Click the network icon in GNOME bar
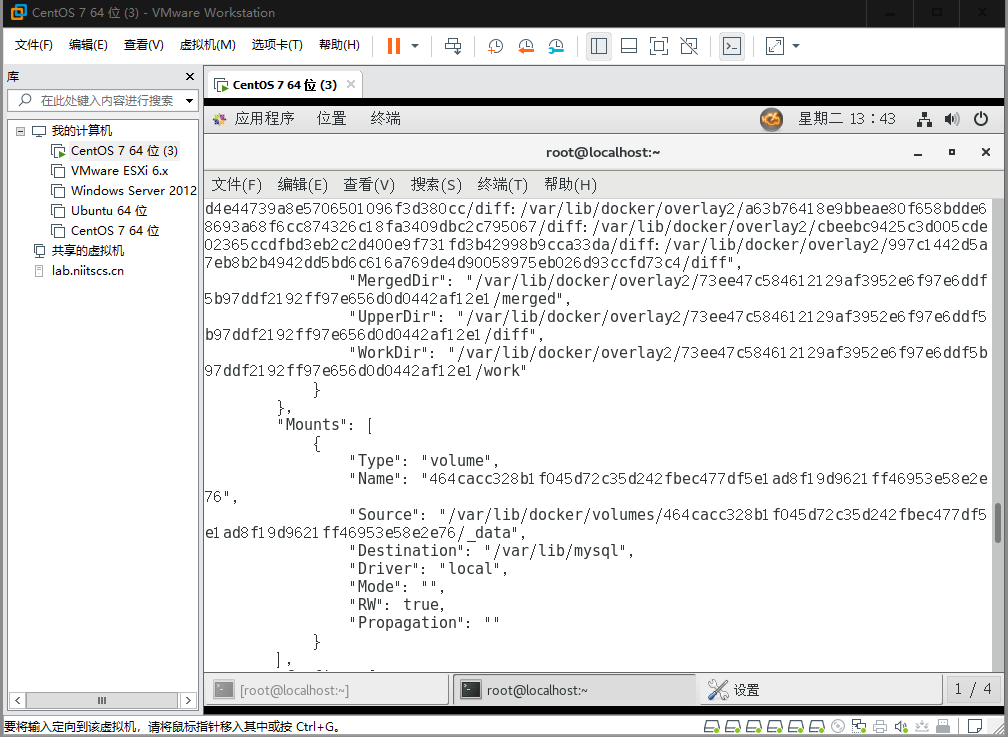The image size is (1008, 737). click(x=924, y=119)
